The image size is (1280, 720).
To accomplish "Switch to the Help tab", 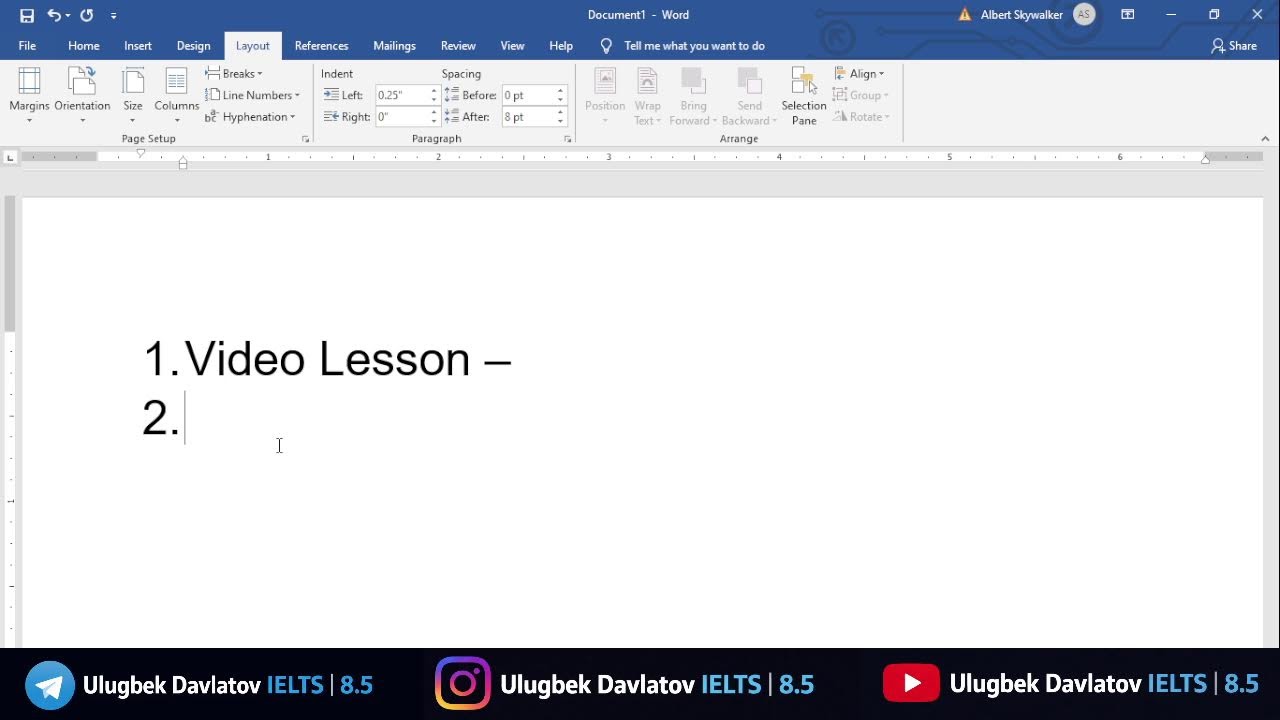I will click(x=561, y=46).
